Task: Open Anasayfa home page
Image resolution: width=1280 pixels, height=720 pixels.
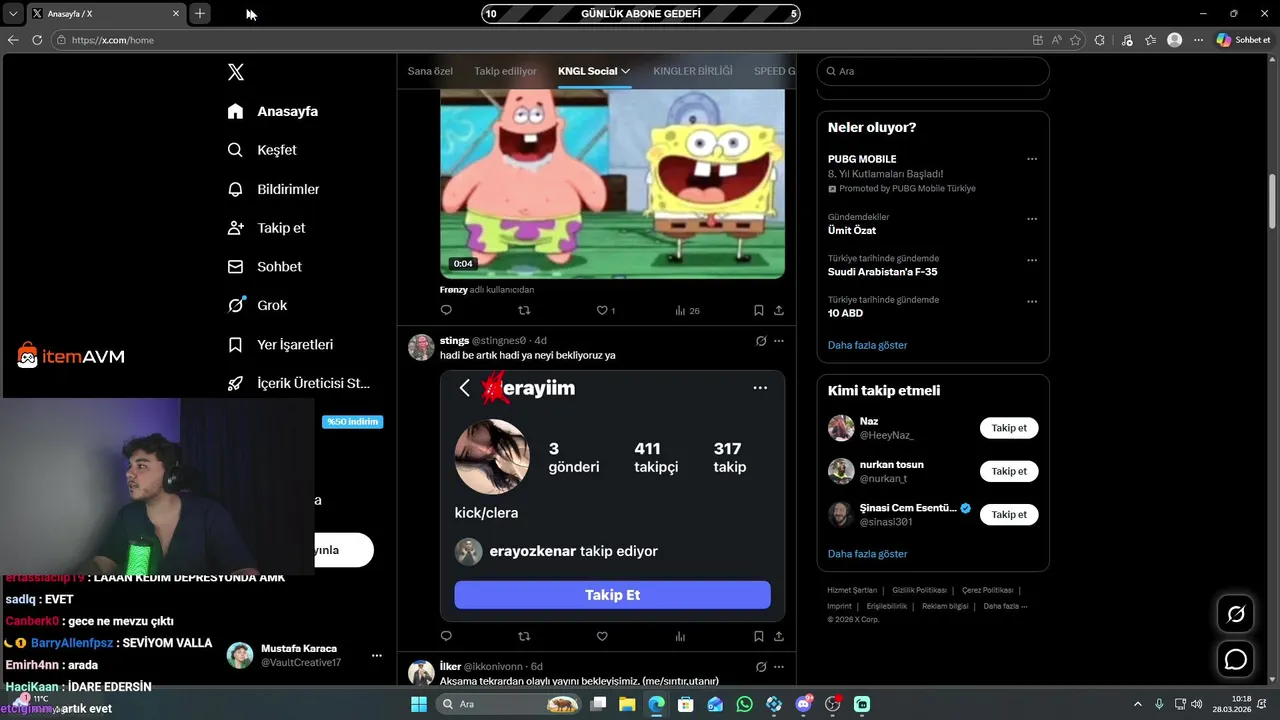Action: pos(273,111)
